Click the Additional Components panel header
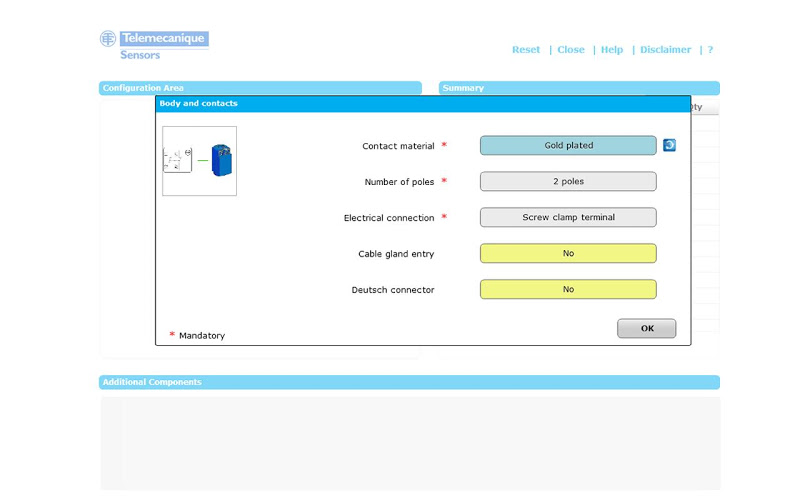 pyautogui.click(x=409, y=382)
